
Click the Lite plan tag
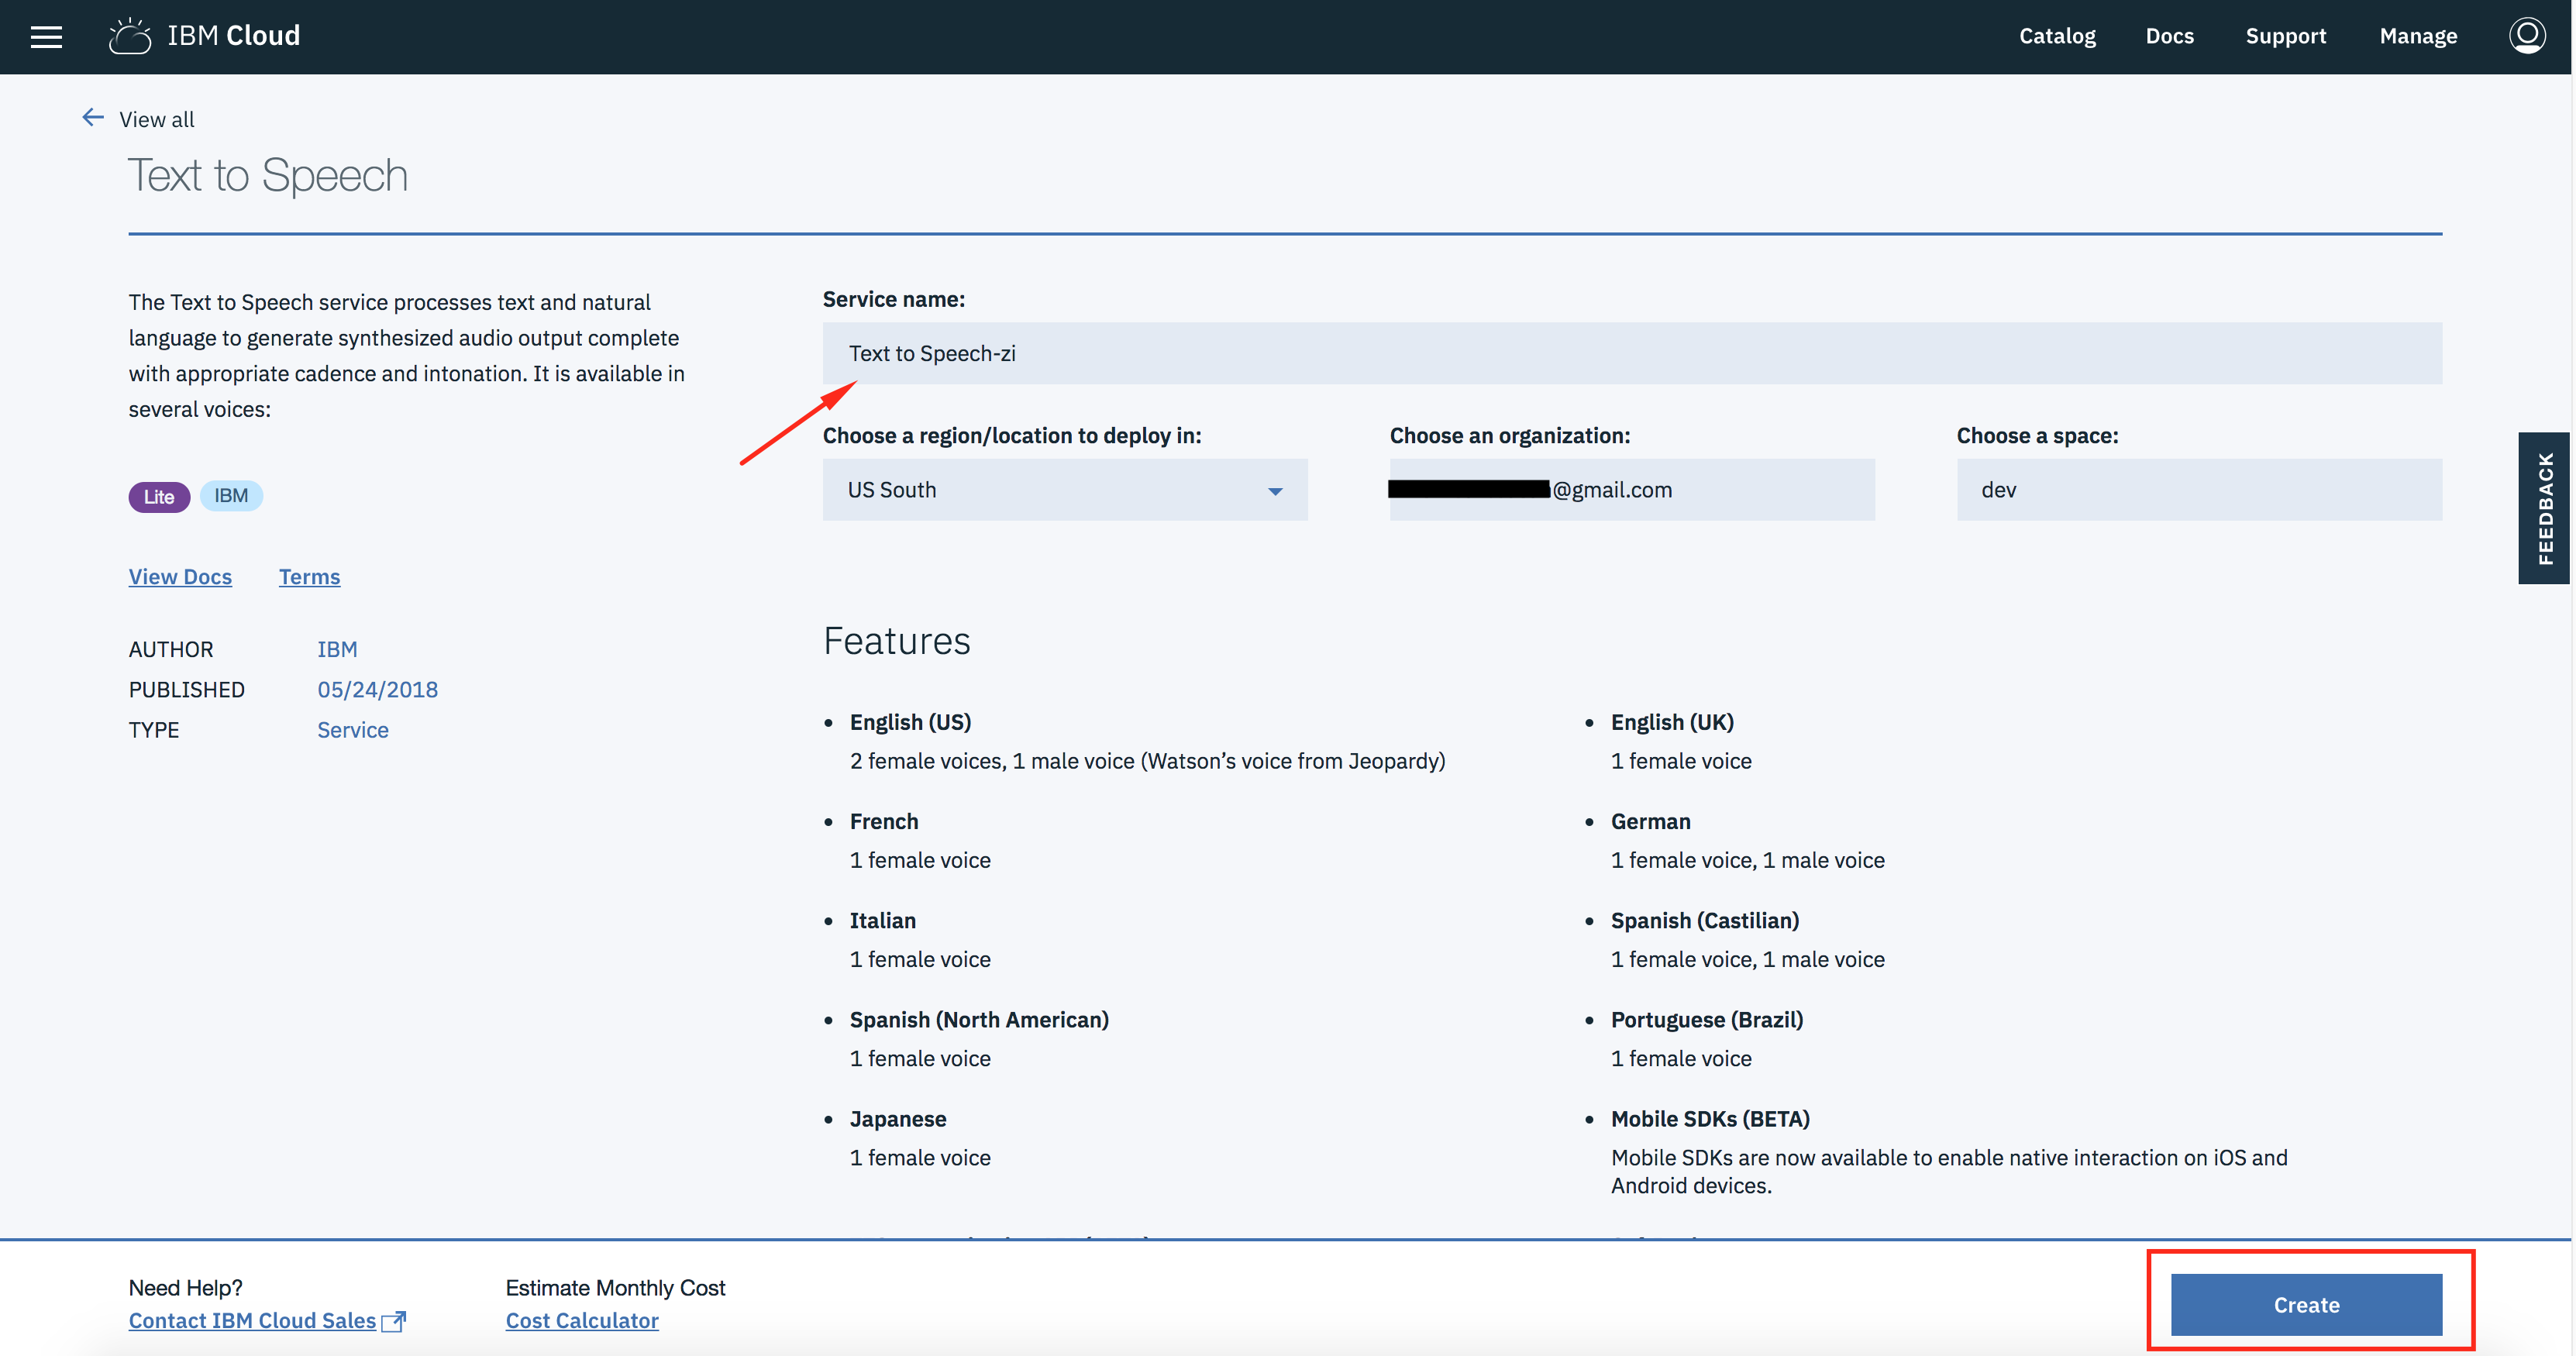(159, 497)
